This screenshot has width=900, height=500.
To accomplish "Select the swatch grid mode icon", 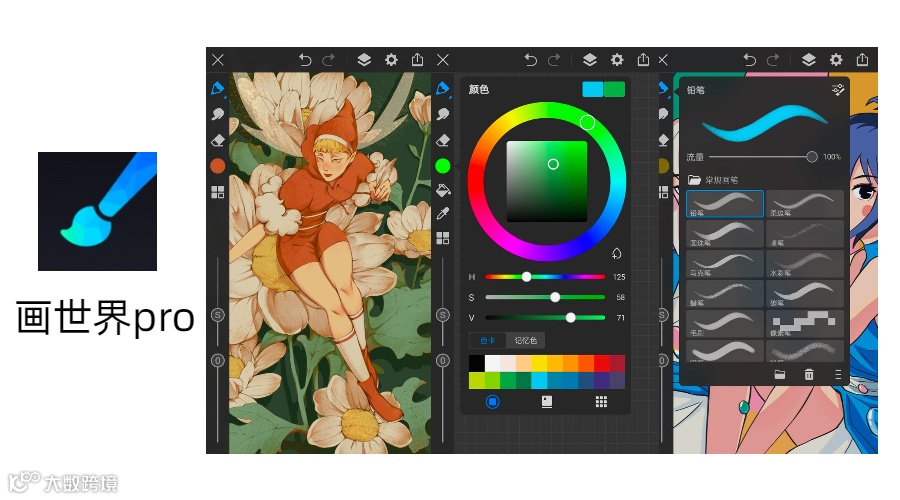I will 601,402.
